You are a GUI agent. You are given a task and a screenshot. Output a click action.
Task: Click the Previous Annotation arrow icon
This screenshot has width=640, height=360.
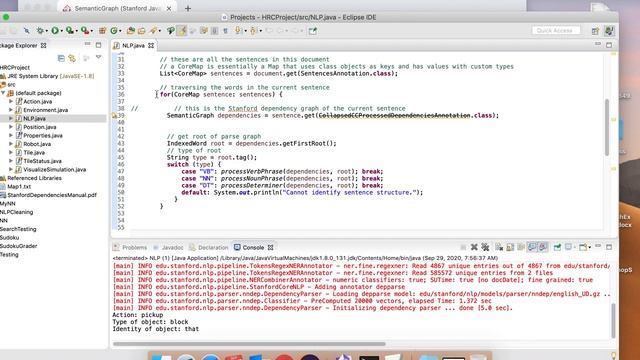pyautogui.click(x=253, y=31)
